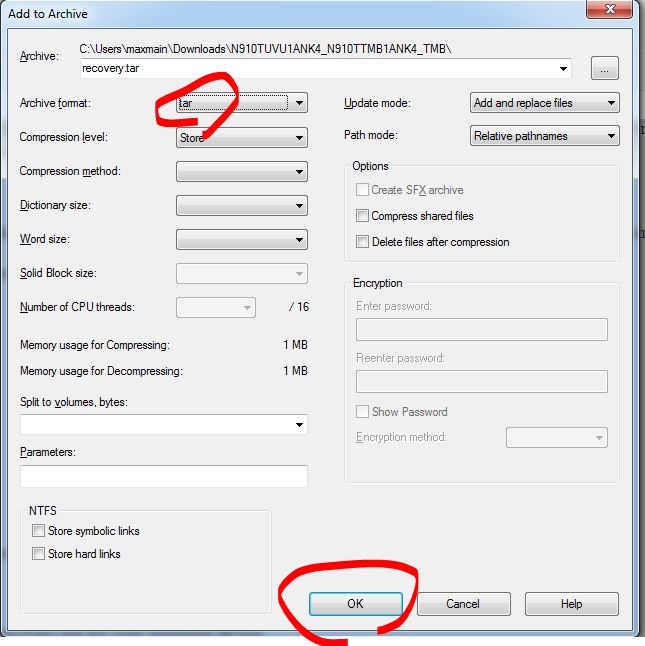Click the Reenter password field
This screenshot has height=646, width=645.
tap(481, 382)
